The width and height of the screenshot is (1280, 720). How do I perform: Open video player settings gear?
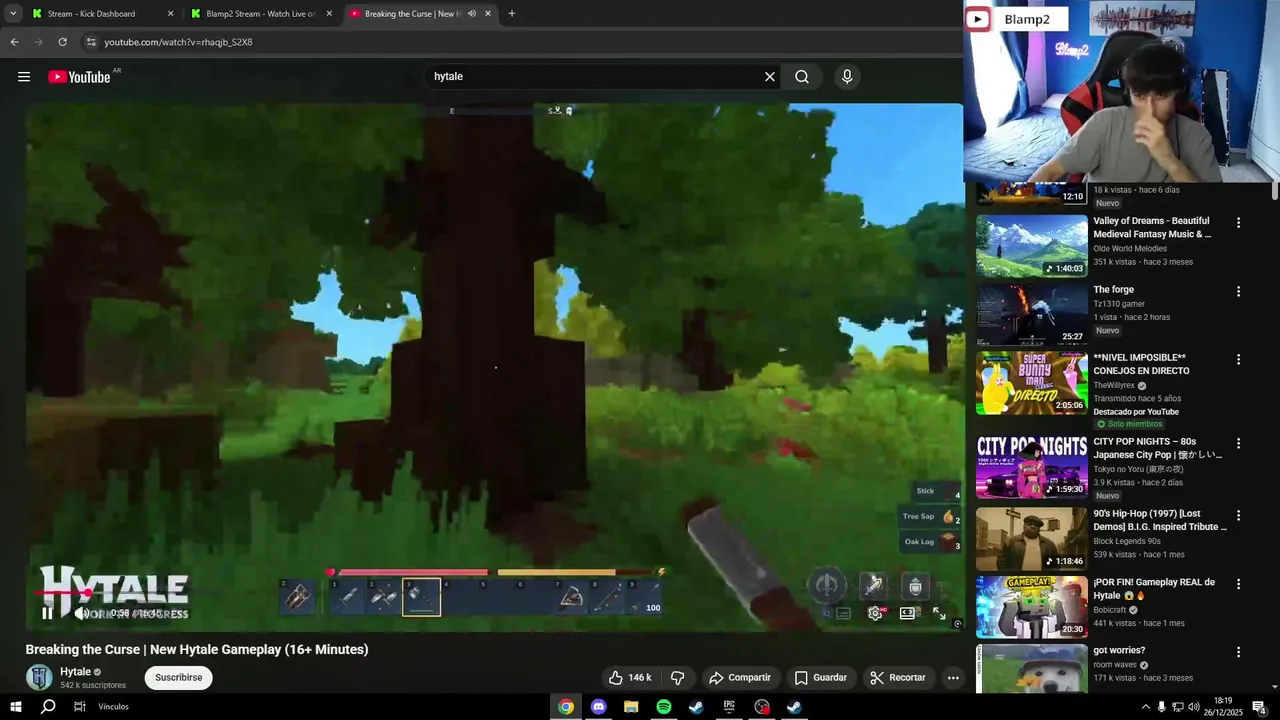coord(875,613)
